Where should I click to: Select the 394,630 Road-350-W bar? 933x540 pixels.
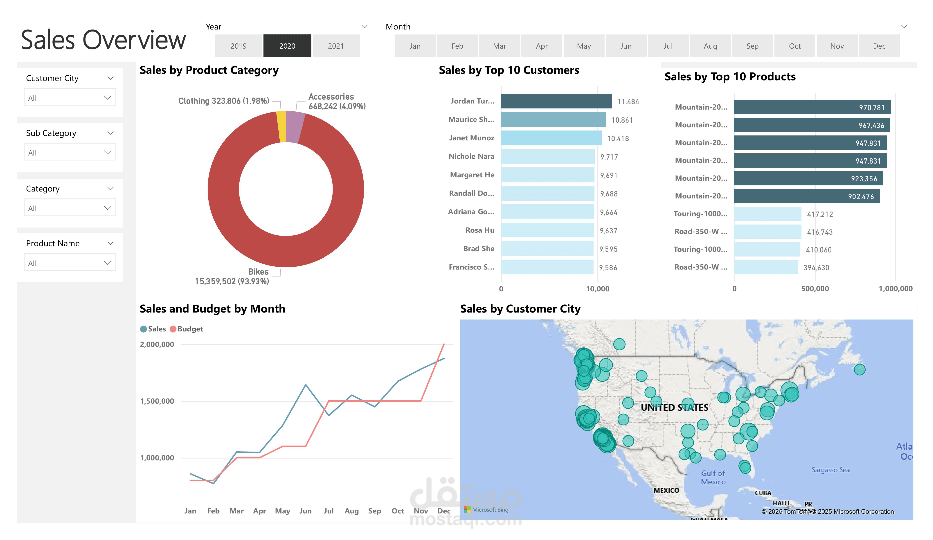(x=766, y=268)
